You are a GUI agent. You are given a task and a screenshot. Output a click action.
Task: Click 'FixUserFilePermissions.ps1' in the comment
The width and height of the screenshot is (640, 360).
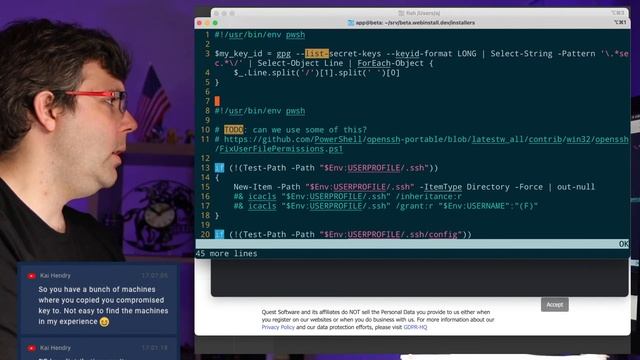(281, 149)
